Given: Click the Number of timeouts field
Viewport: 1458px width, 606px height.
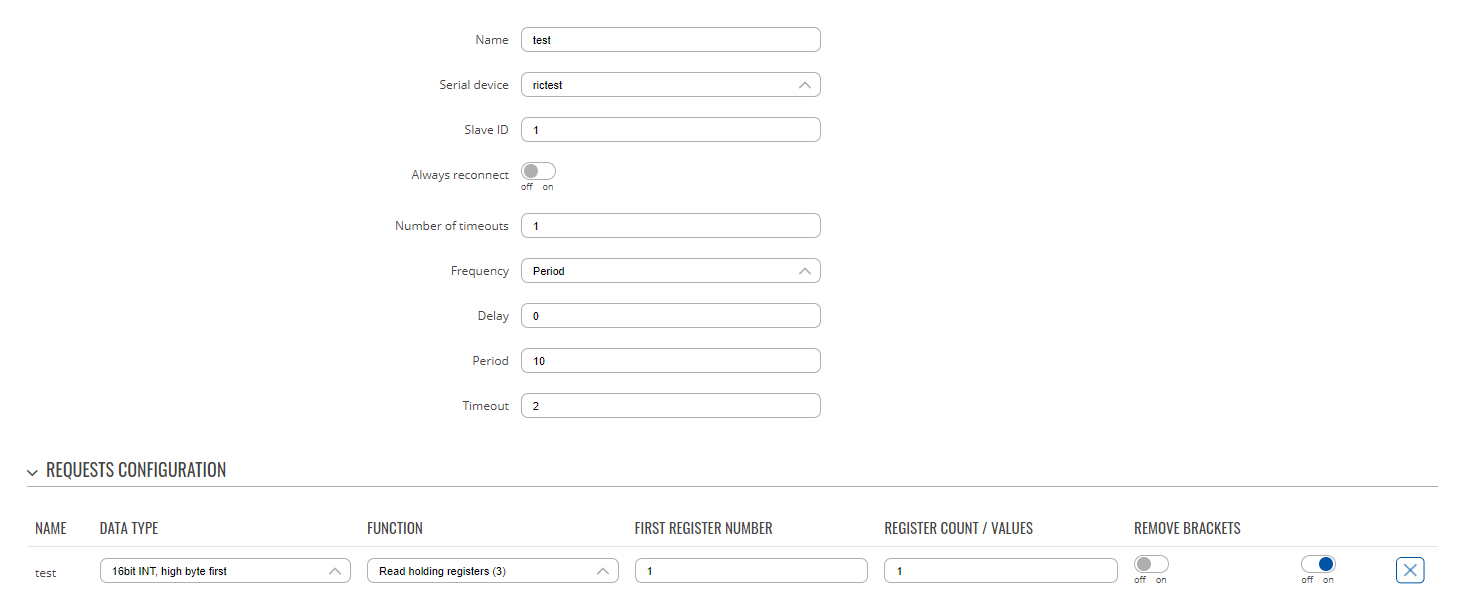Looking at the screenshot, I should point(671,226).
